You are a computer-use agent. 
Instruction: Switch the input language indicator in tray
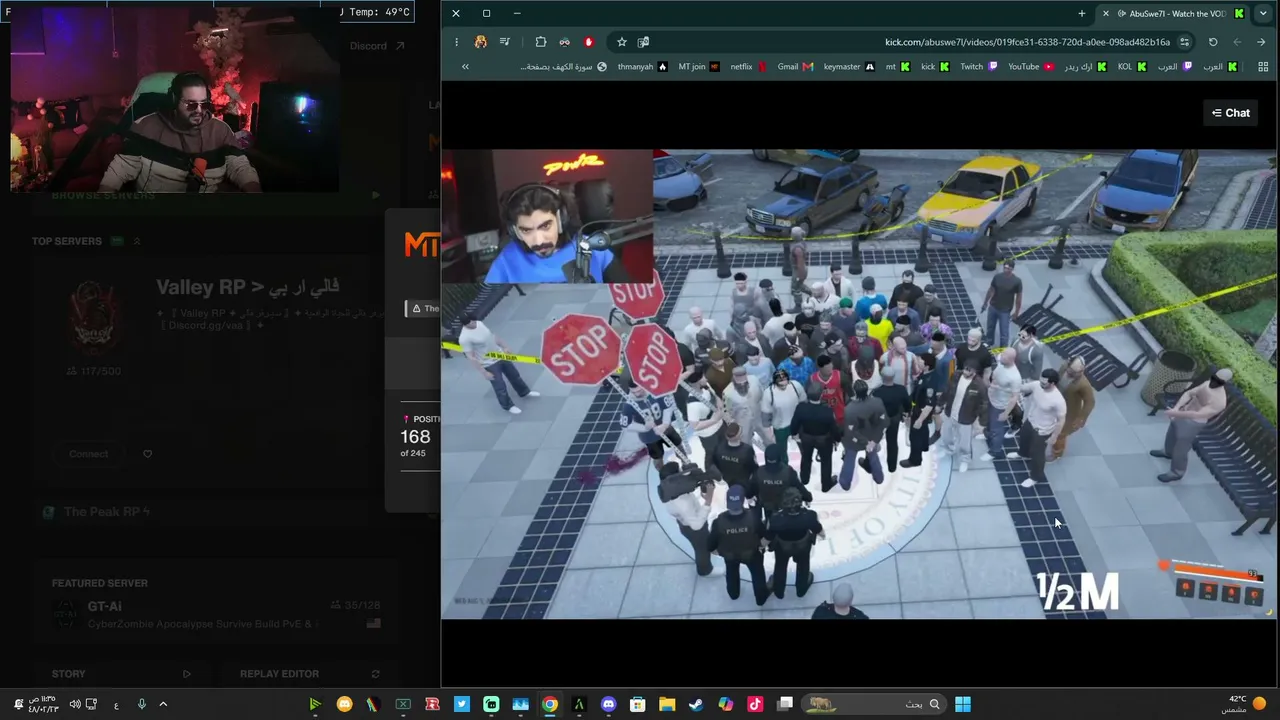[116, 704]
